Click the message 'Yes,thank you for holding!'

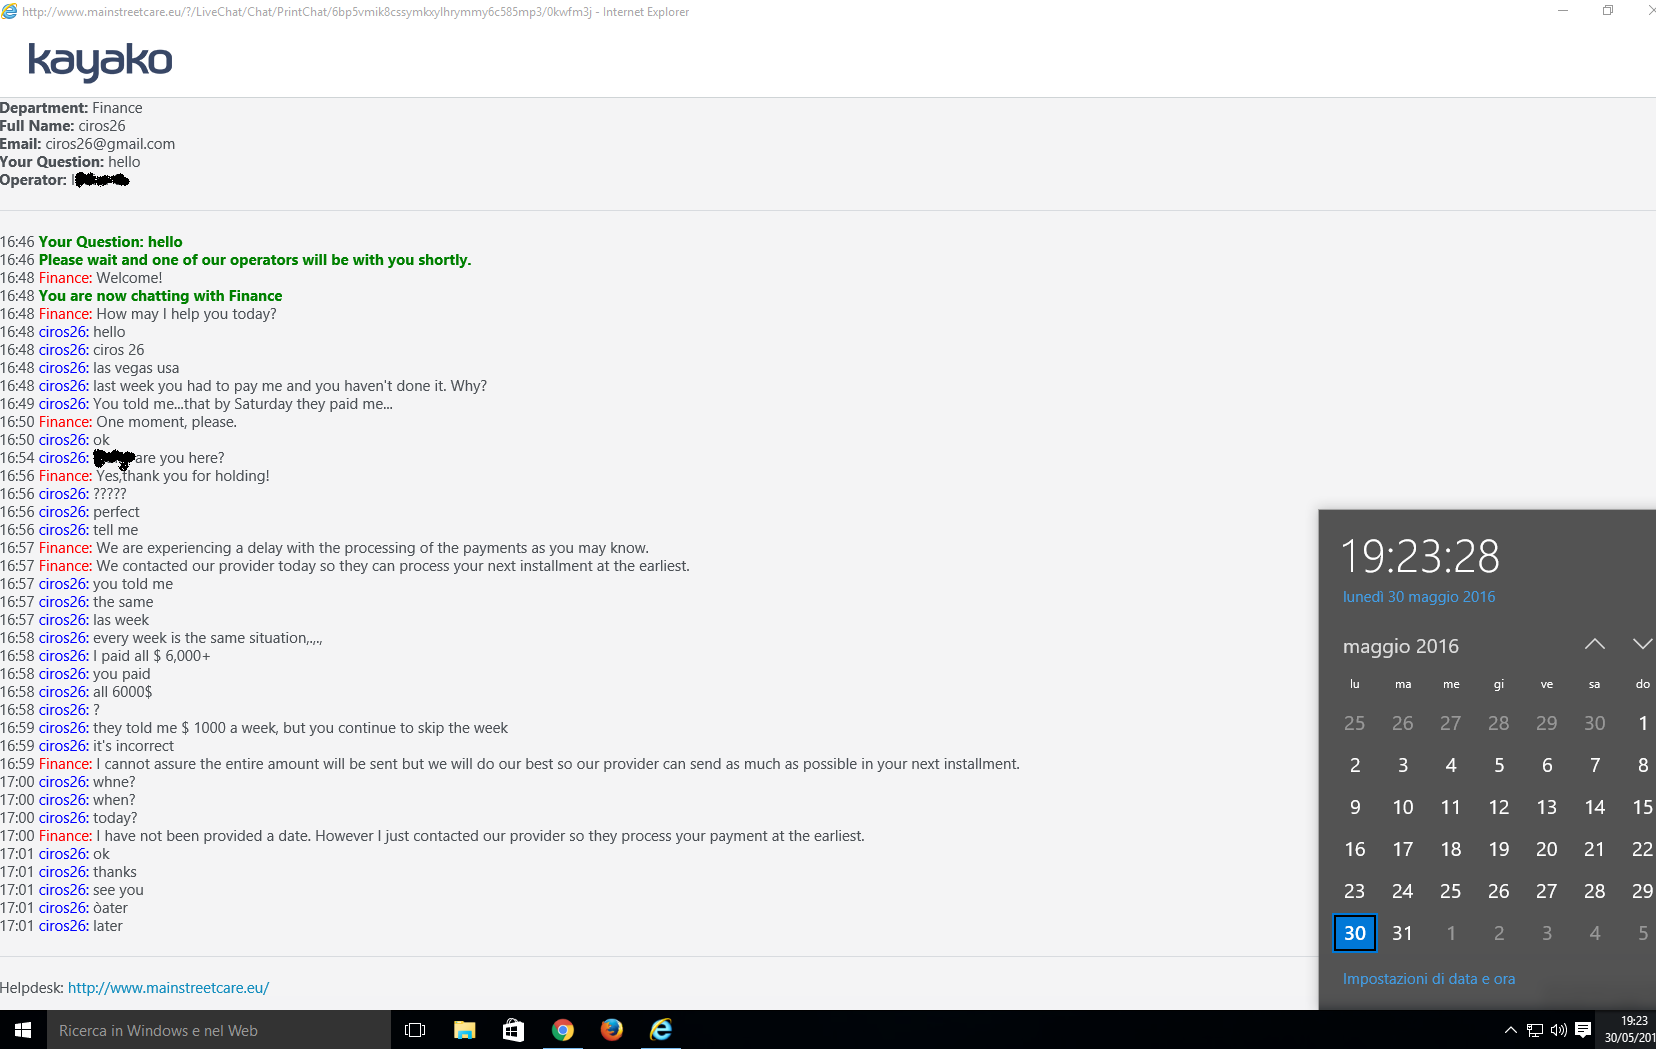pos(183,476)
